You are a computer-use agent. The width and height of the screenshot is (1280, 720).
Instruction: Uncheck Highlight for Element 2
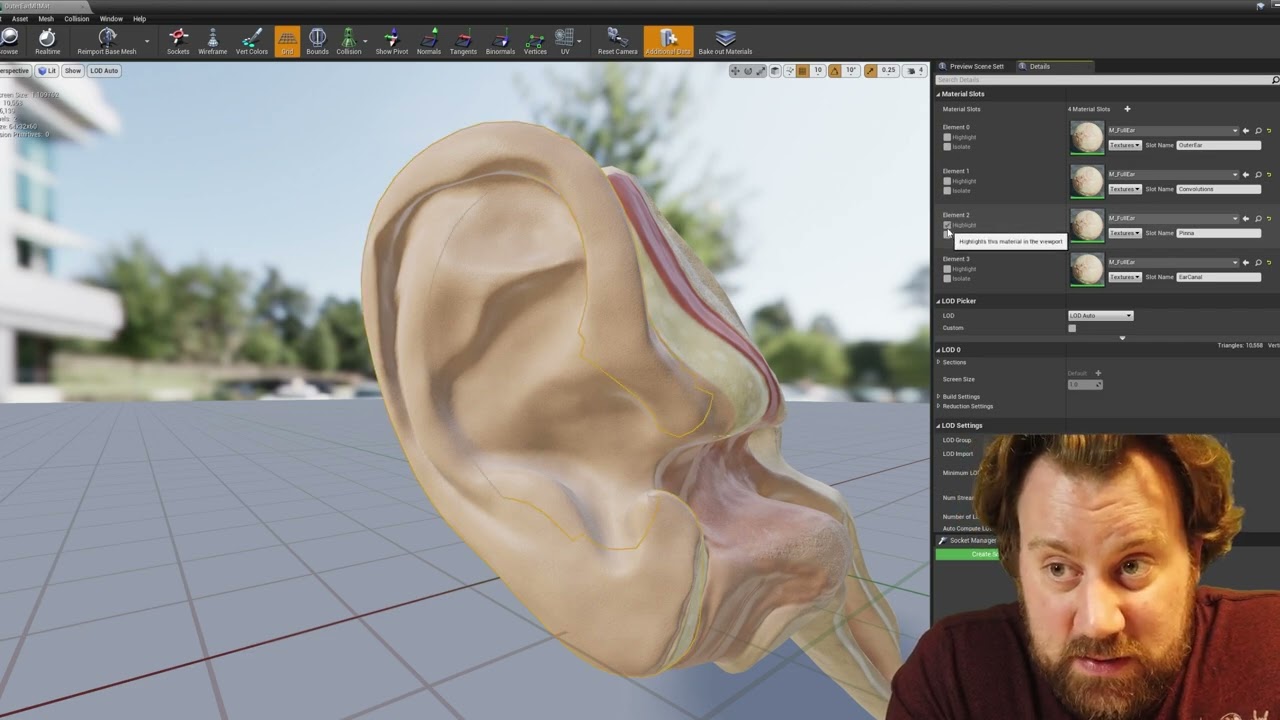pyautogui.click(x=947, y=225)
